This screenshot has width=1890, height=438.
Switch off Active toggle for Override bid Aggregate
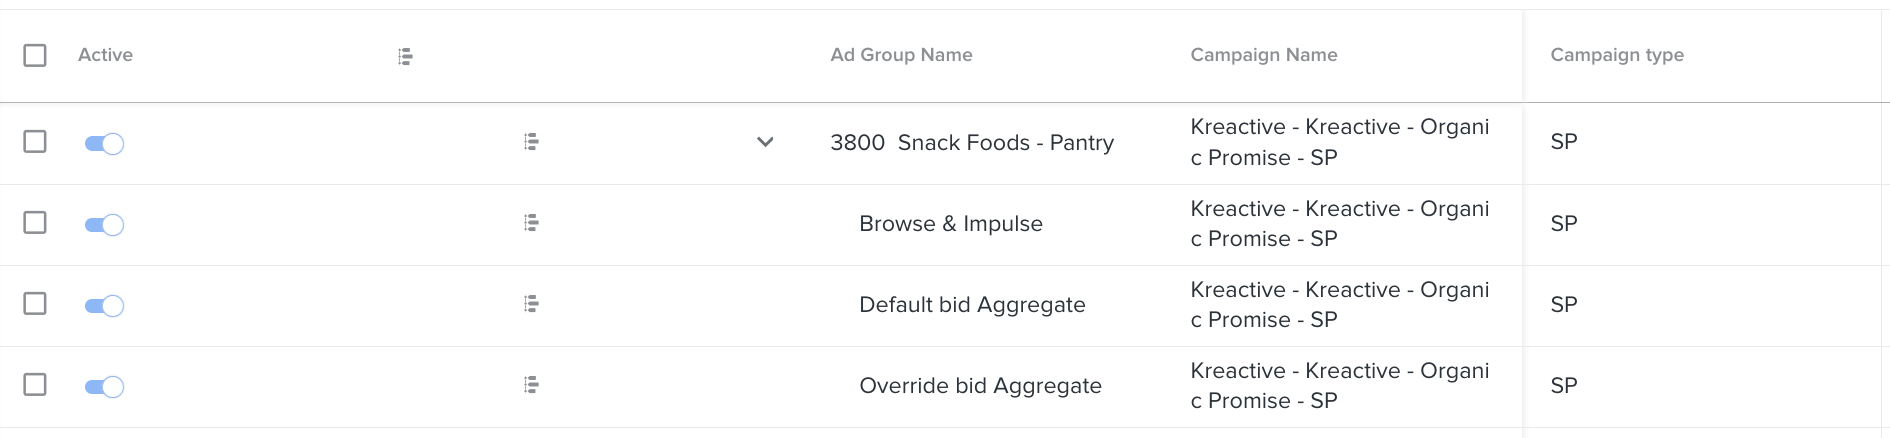pyautogui.click(x=104, y=387)
